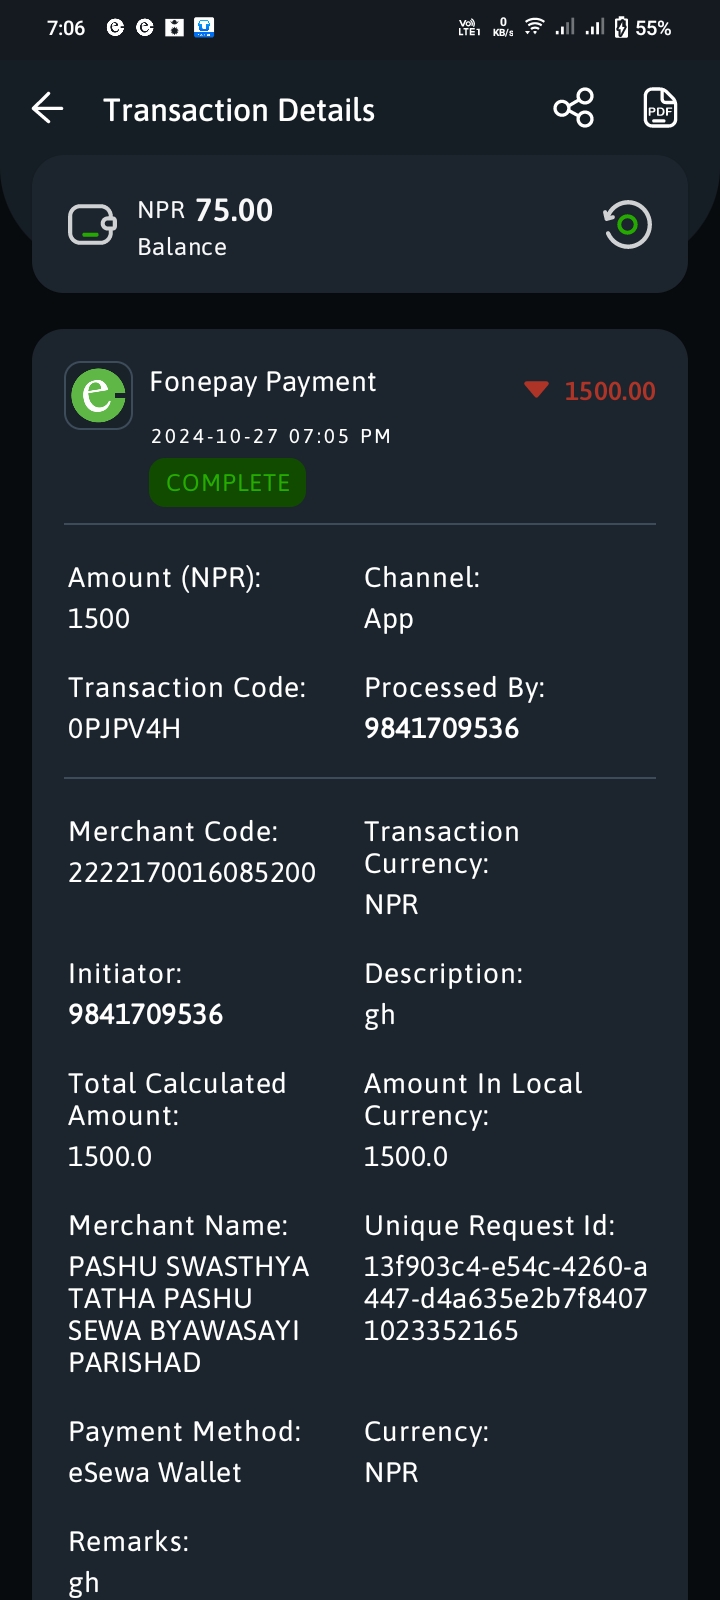The height and width of the screenshot is (1600, 720).
Task: Tap Processed By number 9841709536
Action: 441,729
